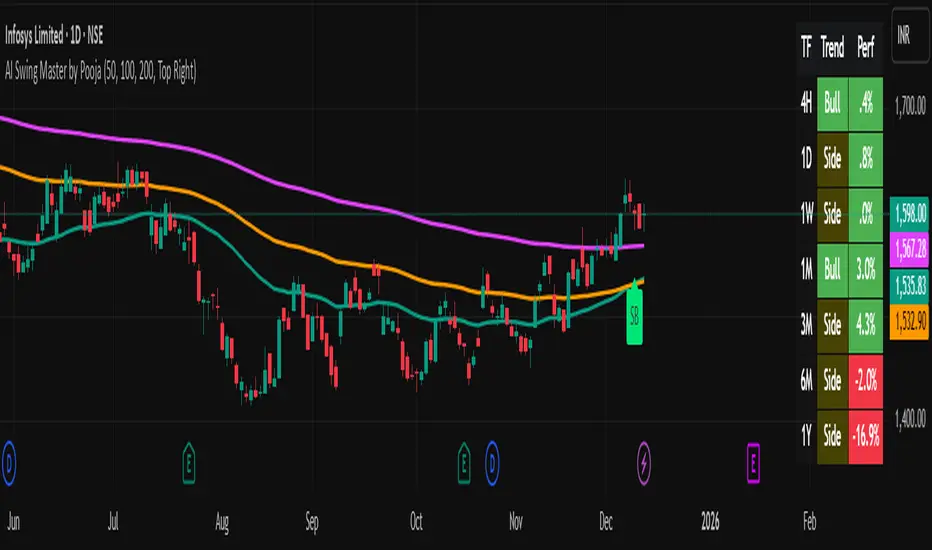Click the 3M timeframe row label
932x550 pixels.
pos(807,325)
